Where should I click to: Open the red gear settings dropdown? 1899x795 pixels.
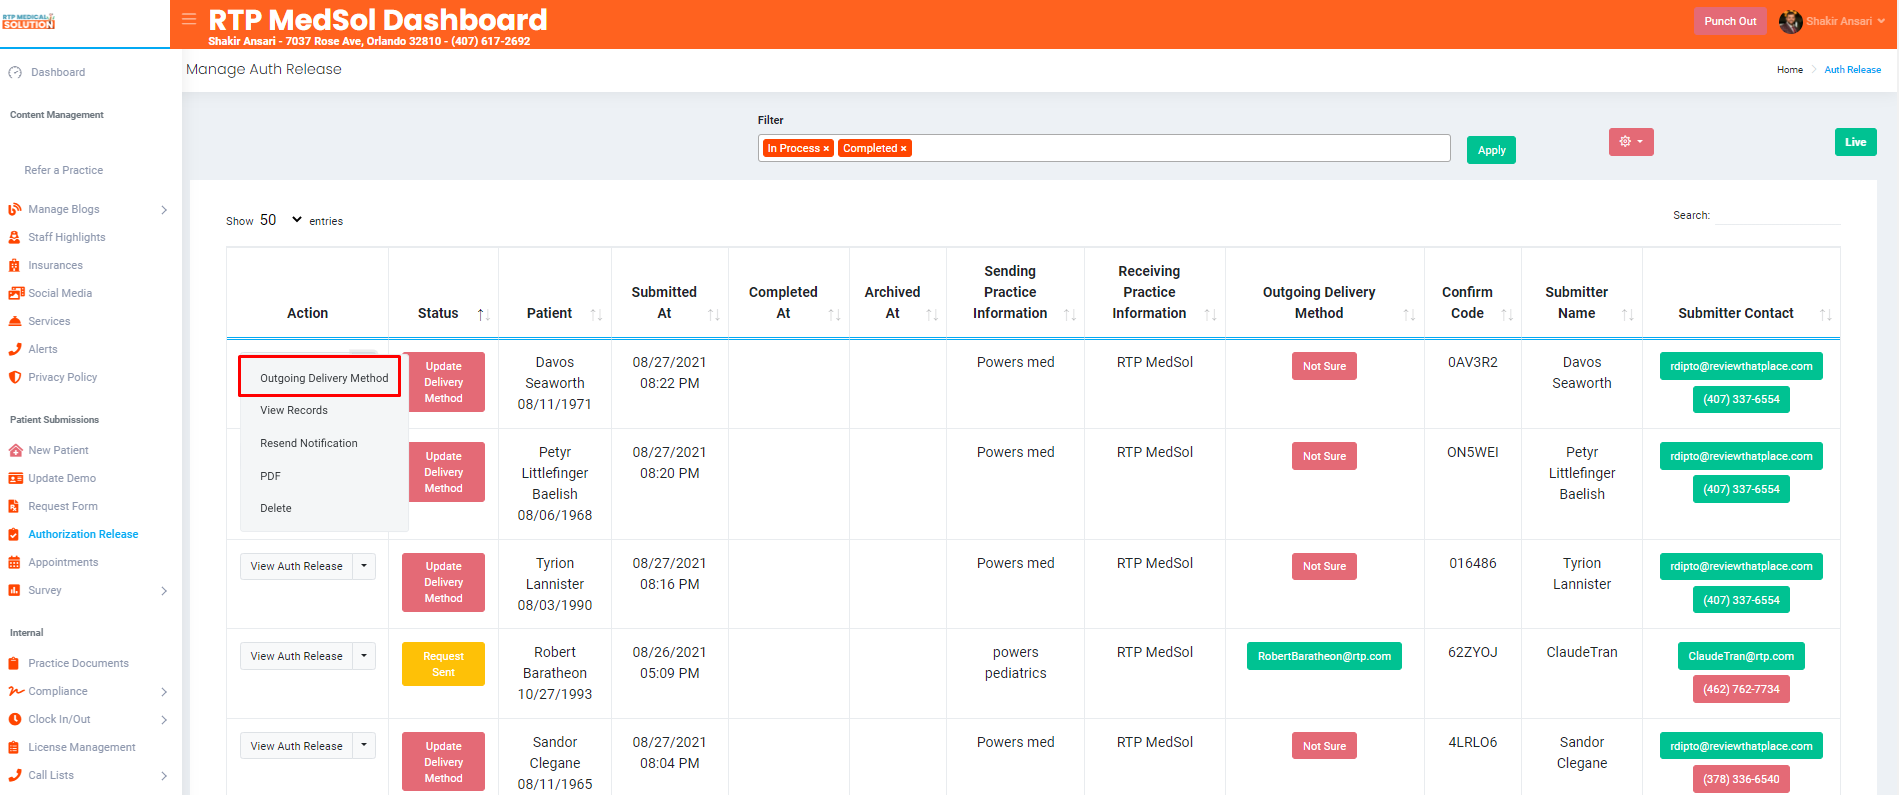[1631, 142]
